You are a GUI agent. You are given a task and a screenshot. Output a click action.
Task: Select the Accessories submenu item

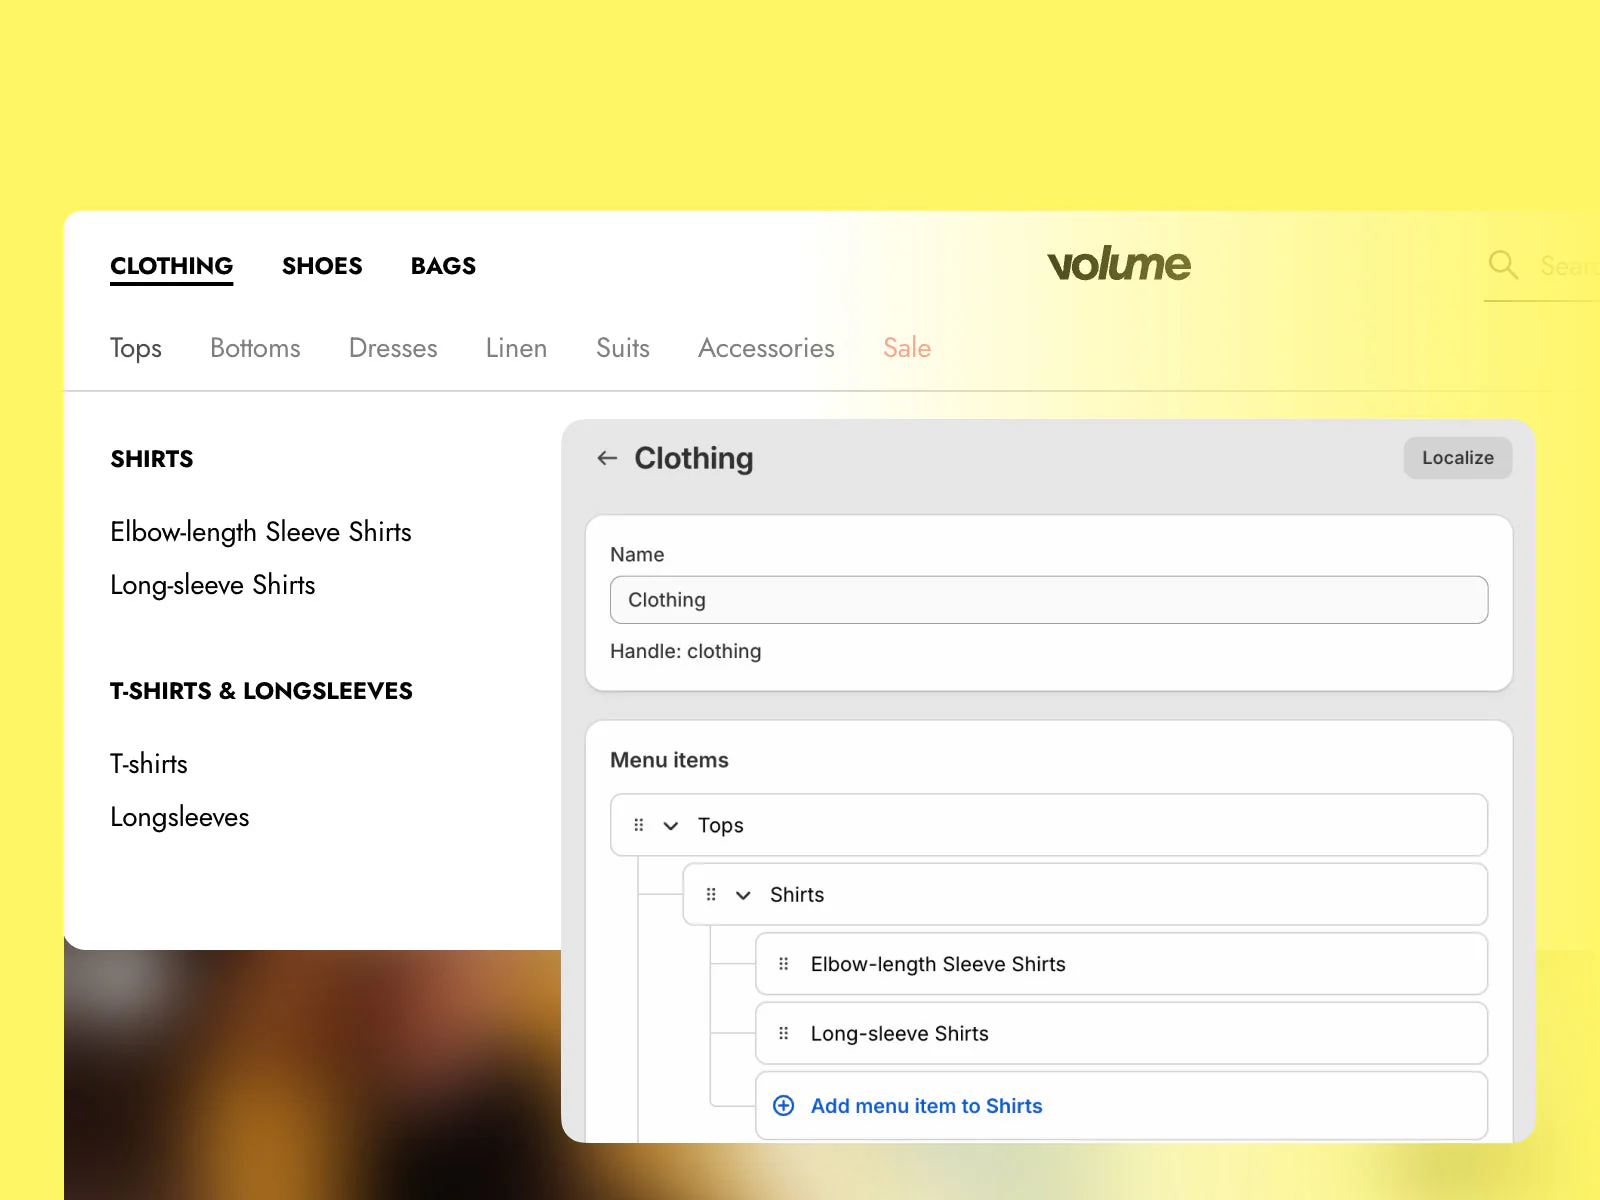(x=766, y=348)
